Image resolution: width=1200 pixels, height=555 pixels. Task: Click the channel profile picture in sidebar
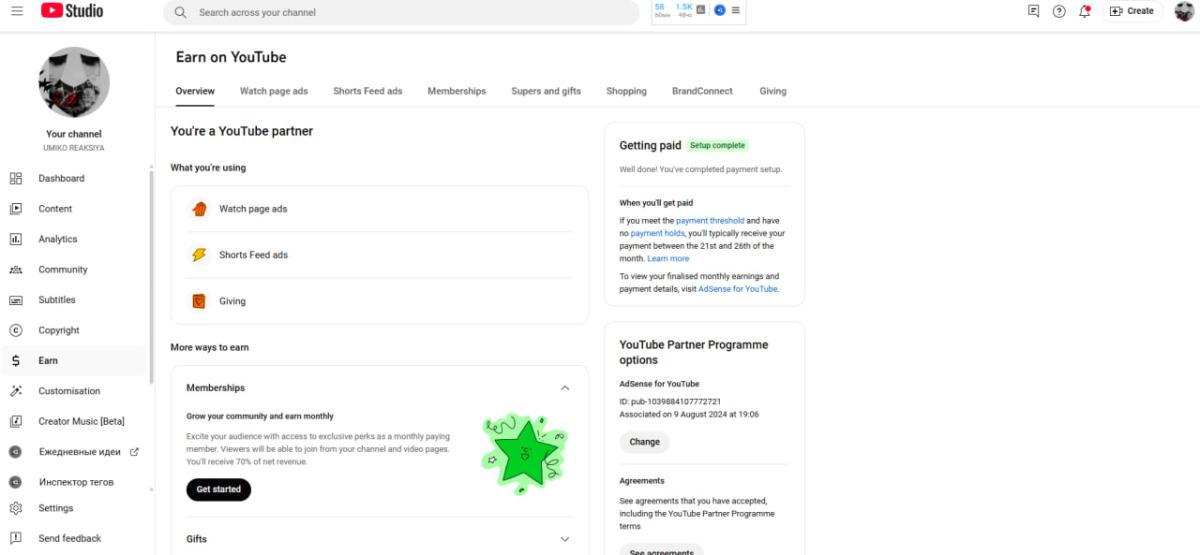pos(74,83)
